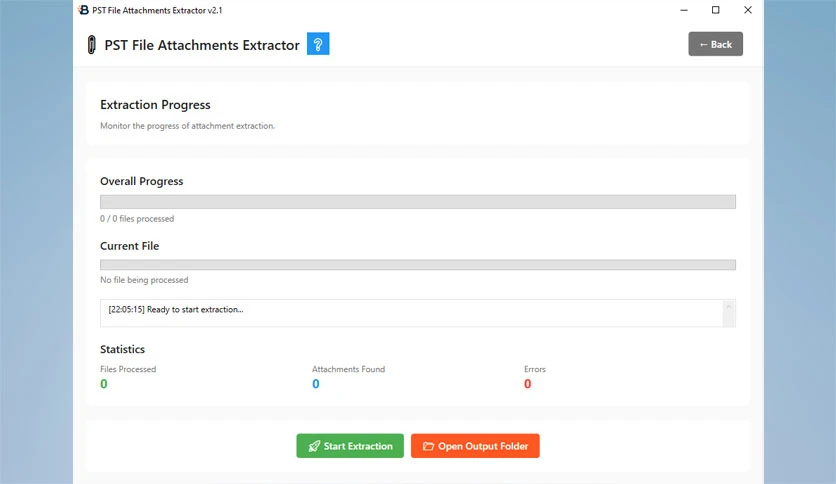
Task: Click the app logo in the title bar
Action: pyautogui.click(x=84, y=10)
